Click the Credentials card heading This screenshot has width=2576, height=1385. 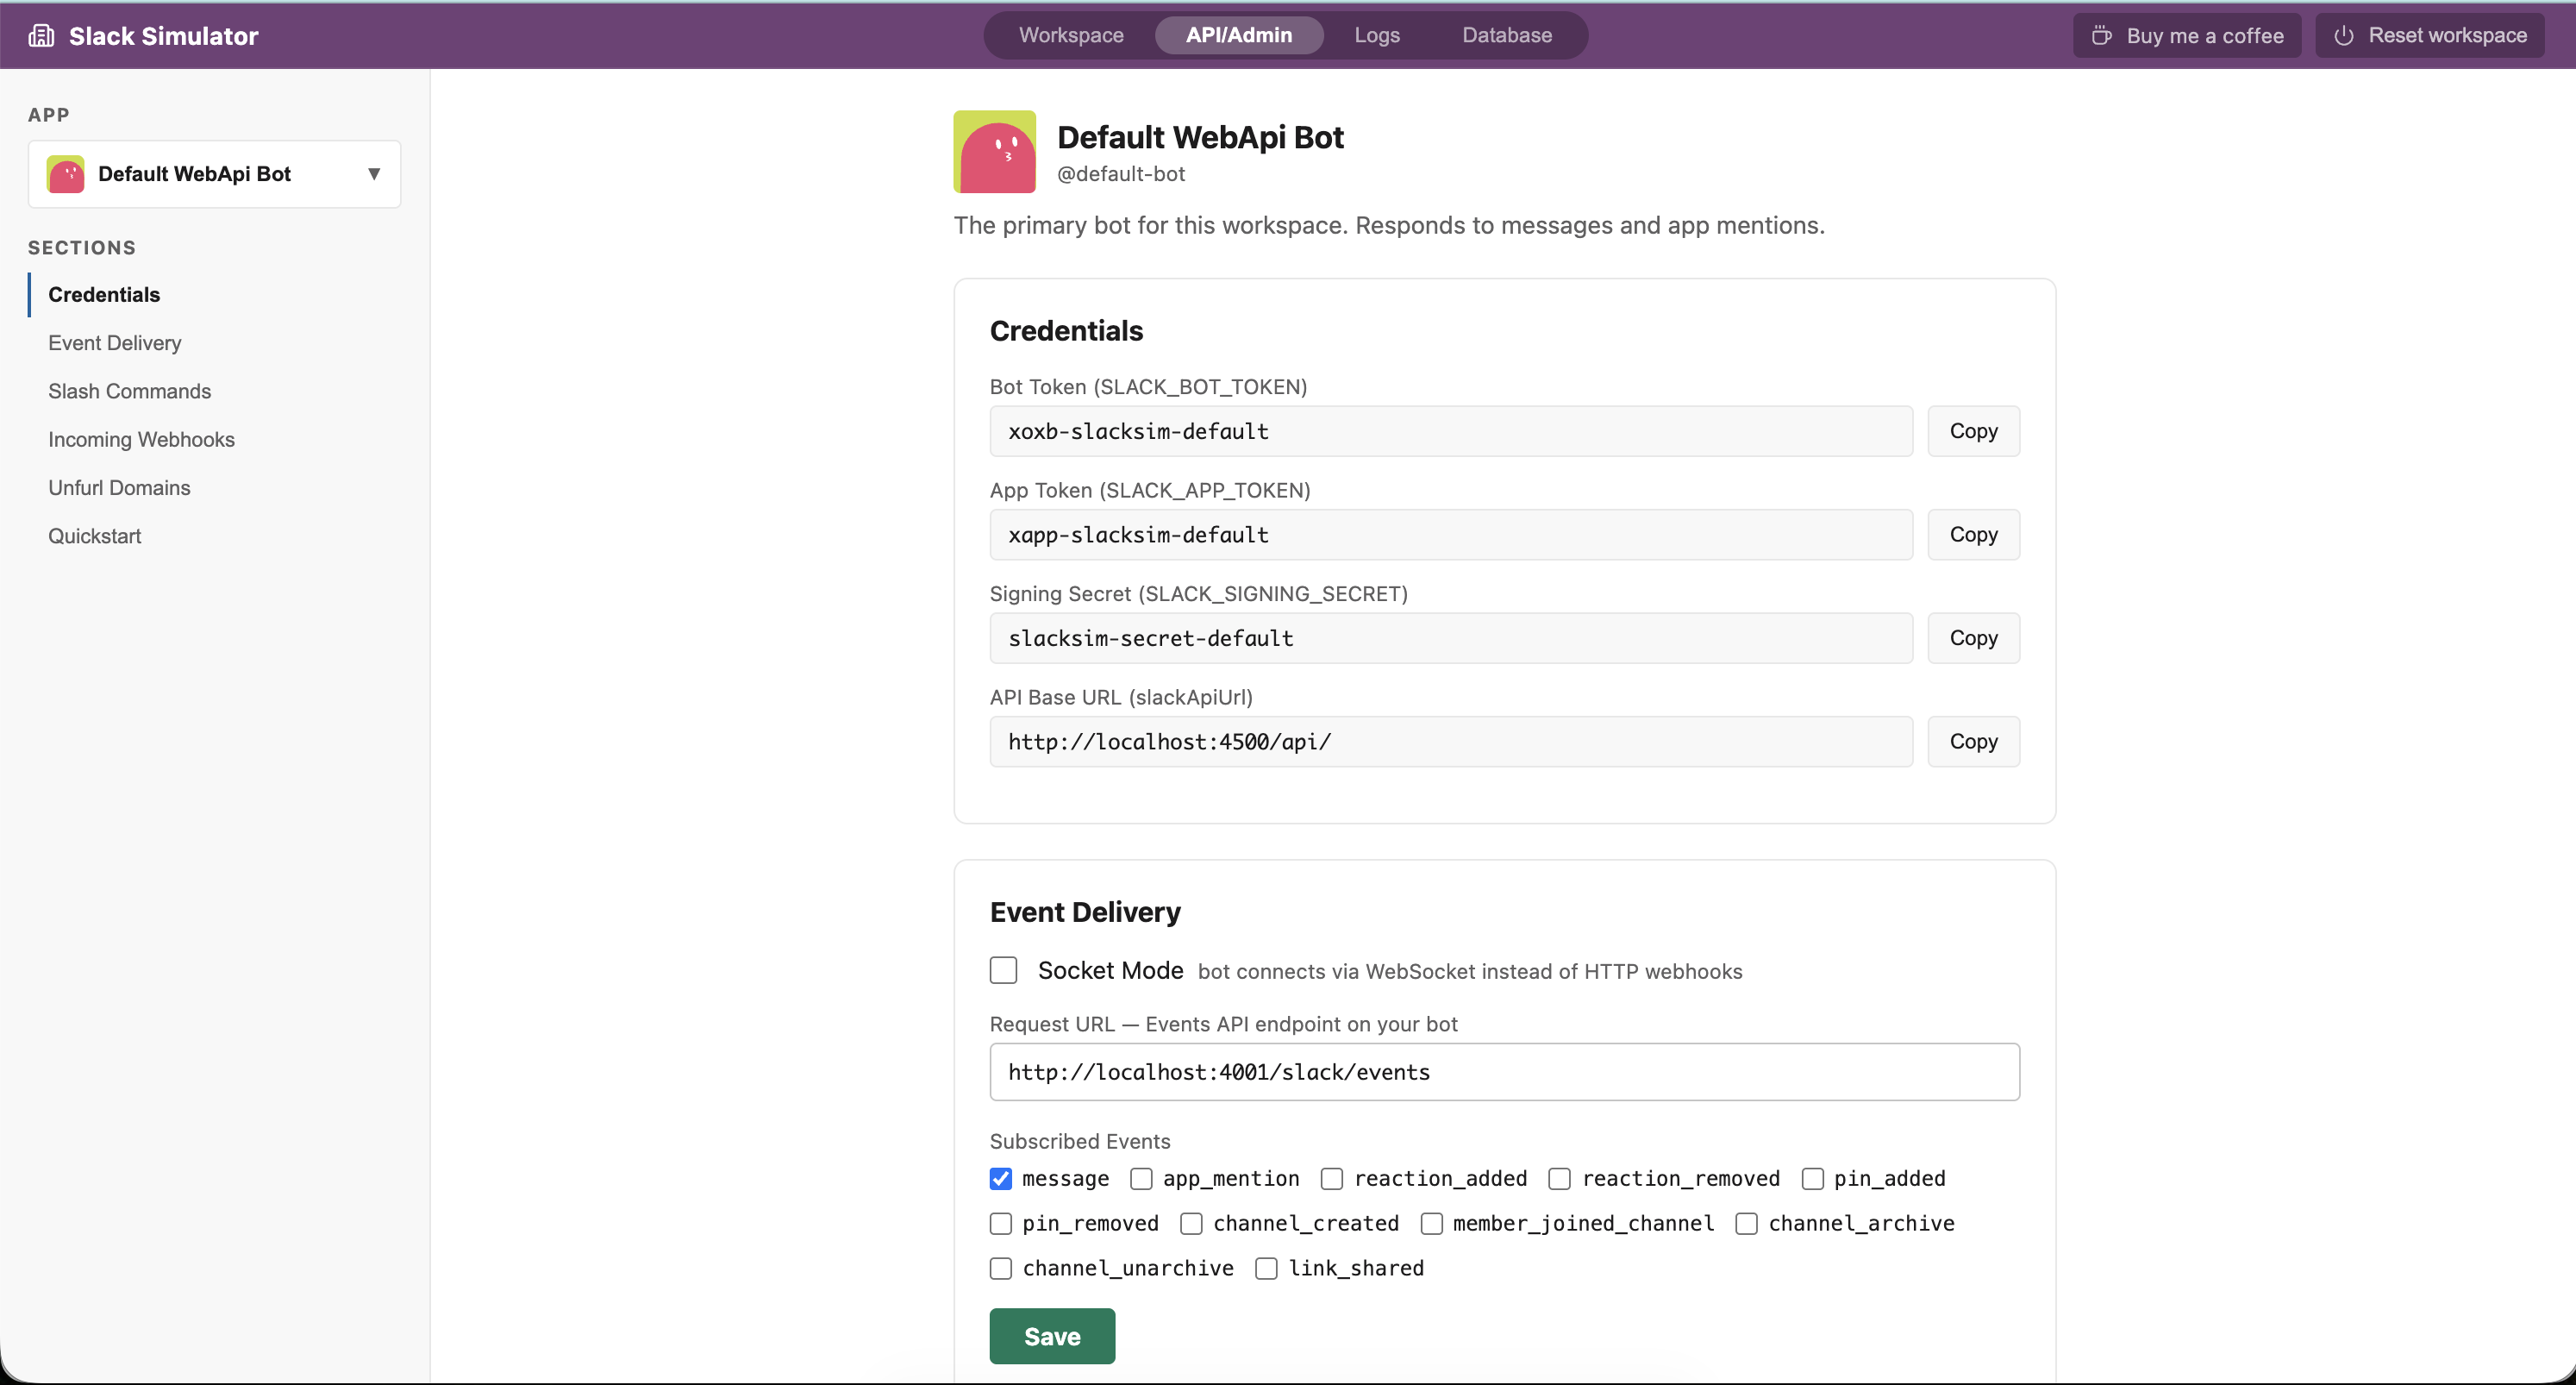coord(1066,331)
